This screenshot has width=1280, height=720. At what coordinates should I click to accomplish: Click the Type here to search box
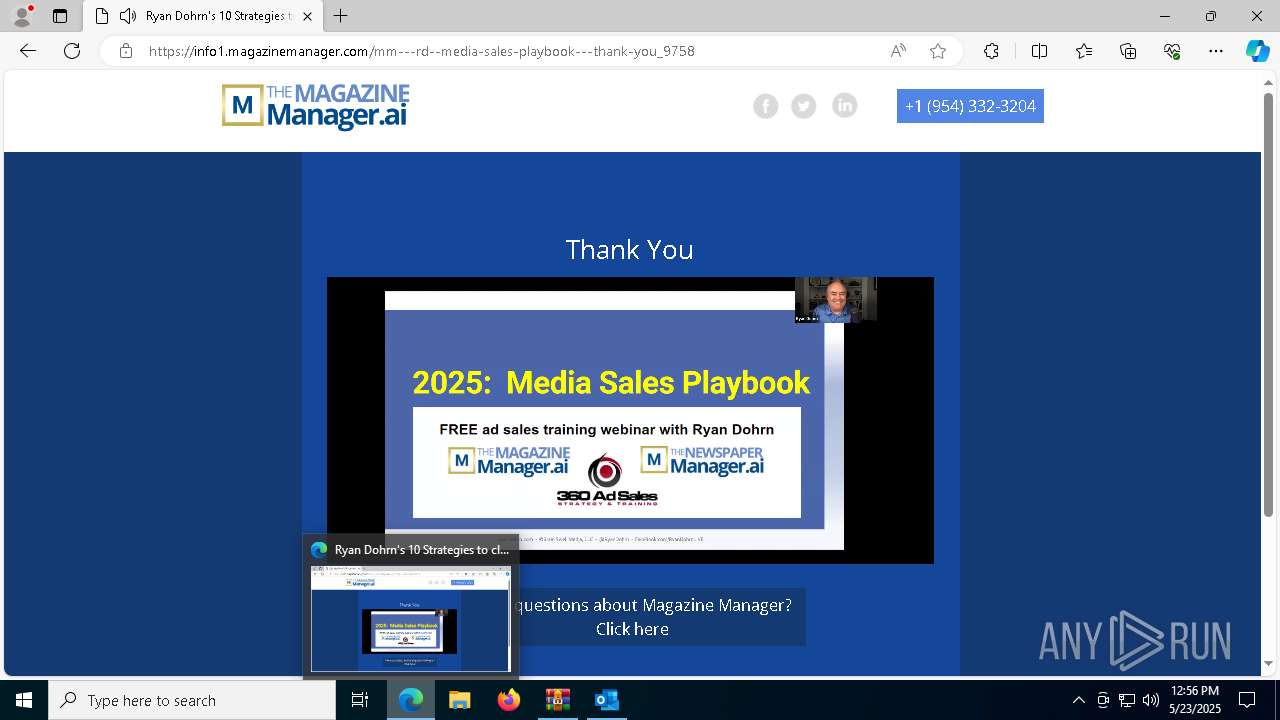(192, 700)
